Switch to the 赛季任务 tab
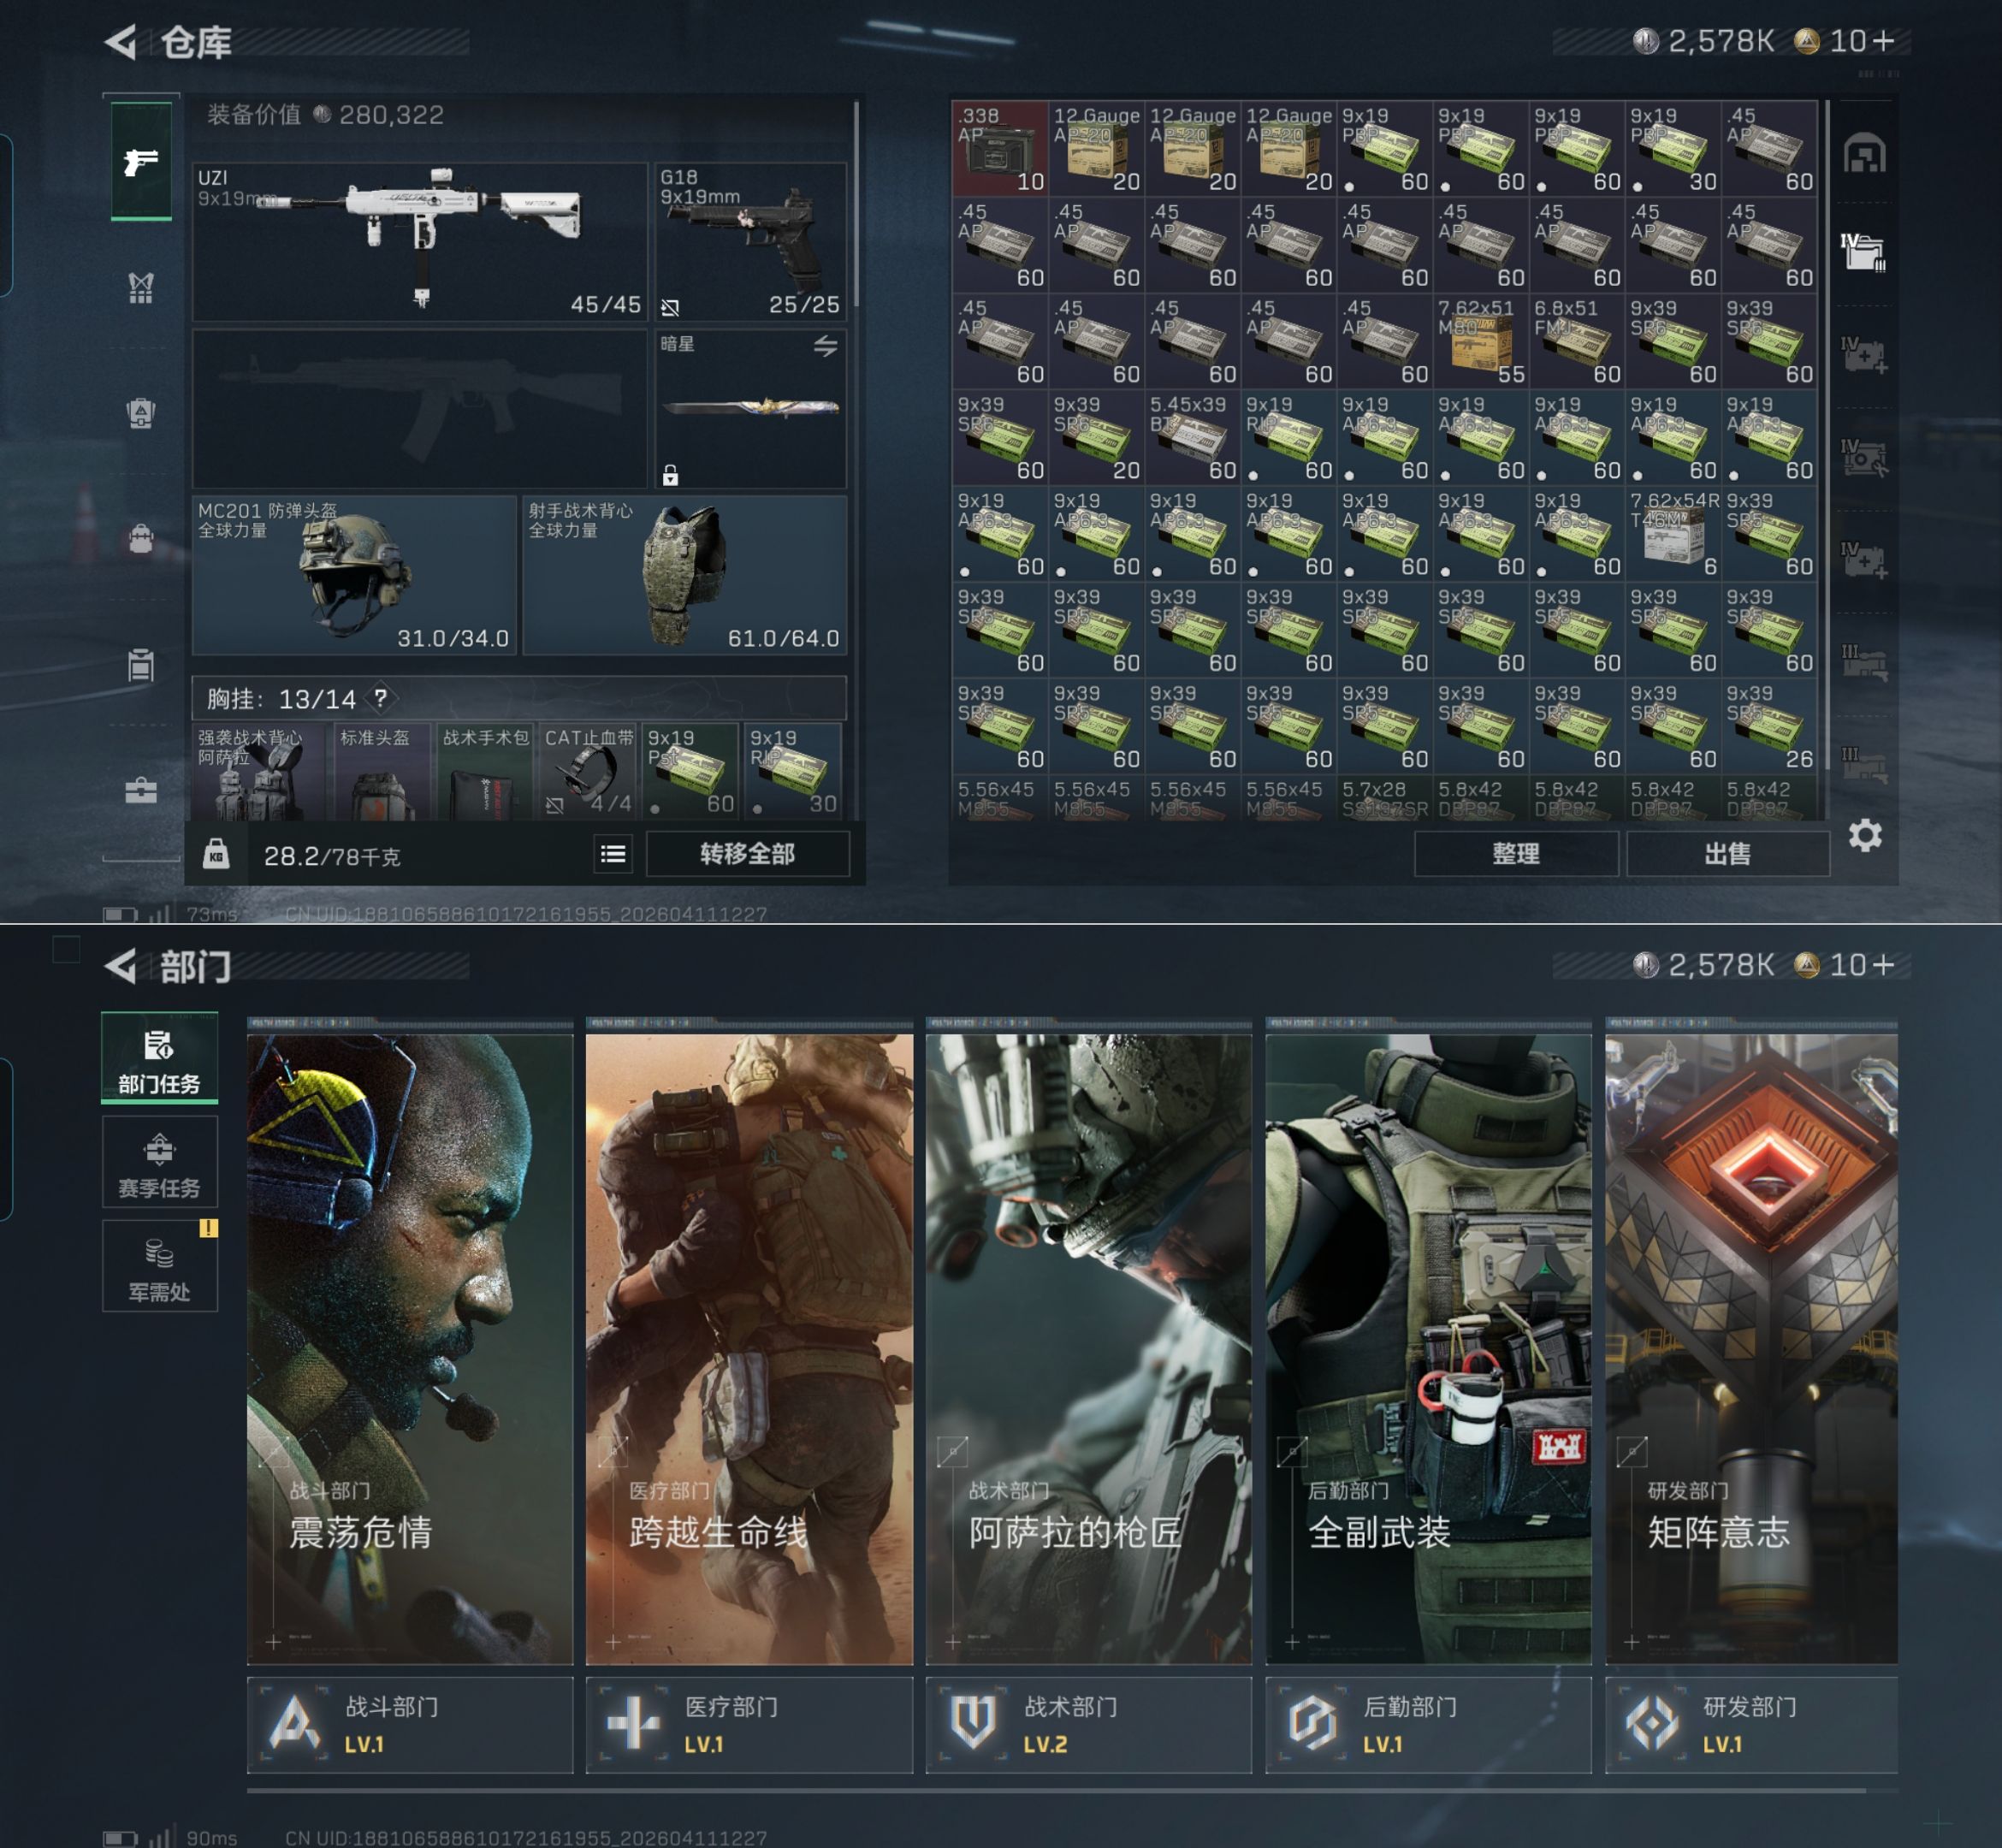The width and height of the screenshot is (2002, 1848). click(x=159, y=1163)
